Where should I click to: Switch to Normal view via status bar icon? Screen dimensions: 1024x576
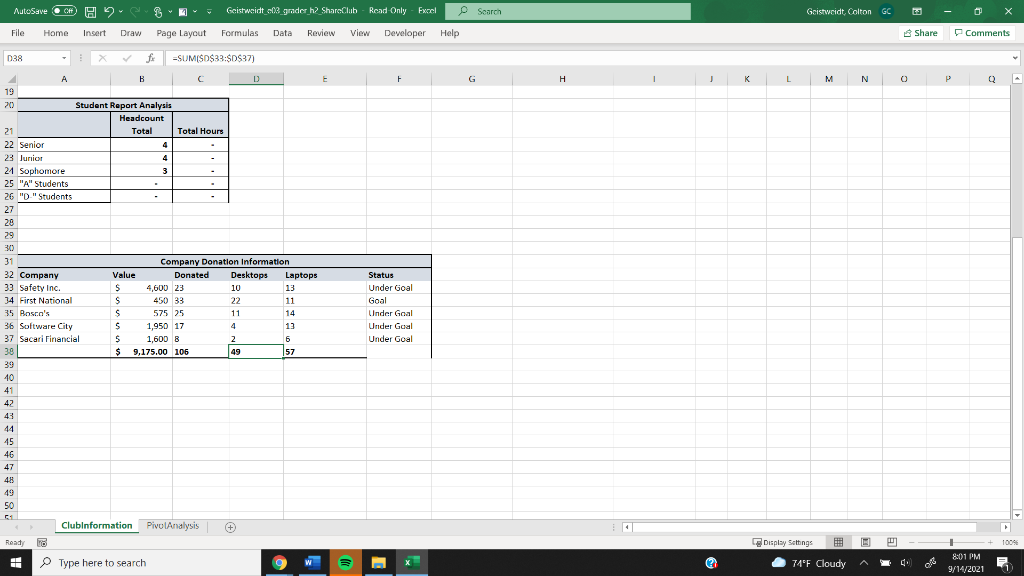click(836, 541)
